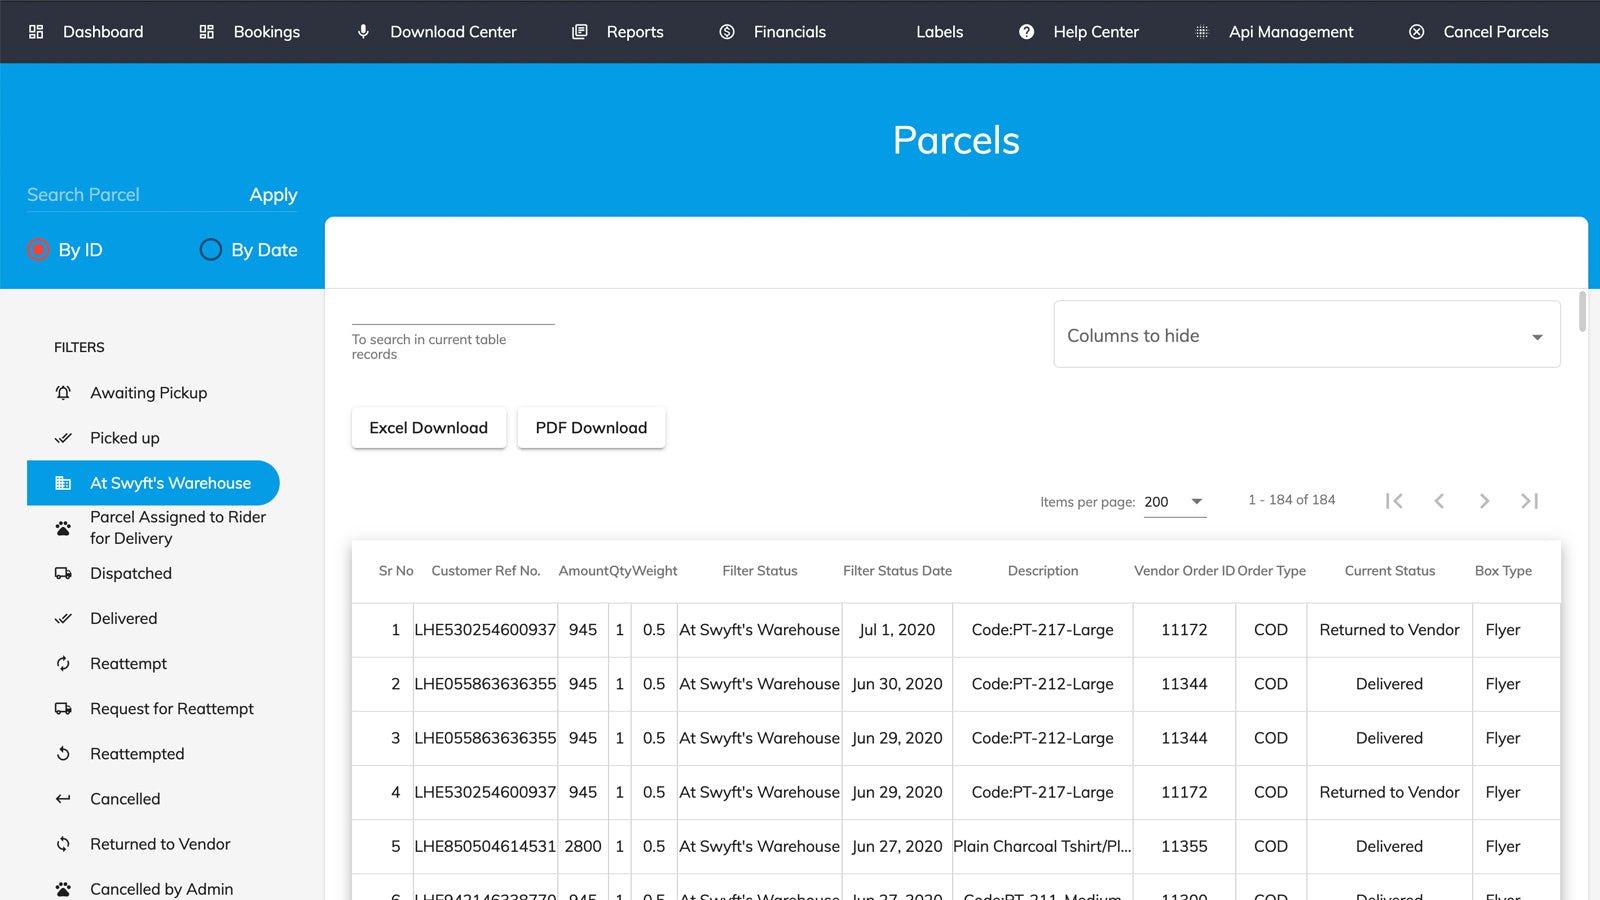Select the By ID radio button

(x=38, y=250)
